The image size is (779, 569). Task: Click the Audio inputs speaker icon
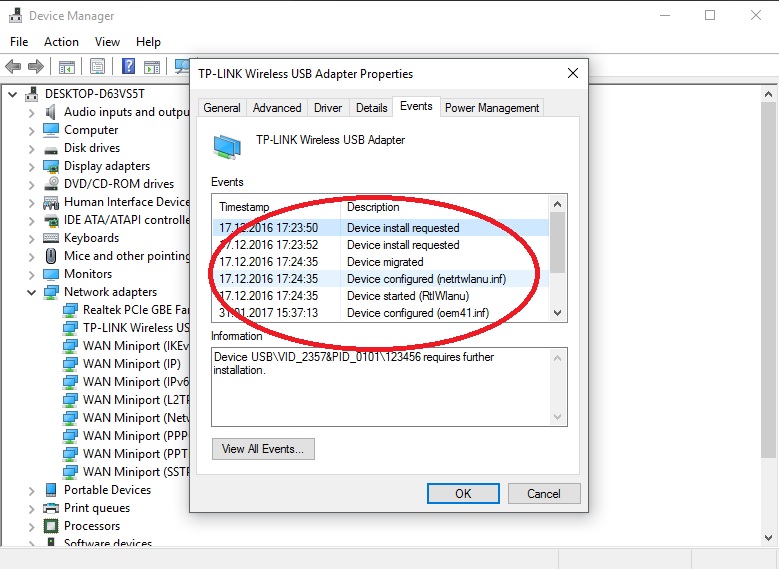(51, 112)
